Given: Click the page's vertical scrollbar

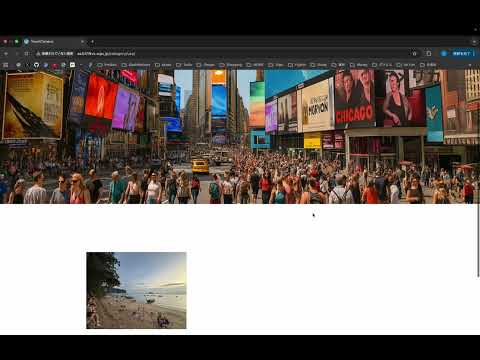Looking at the screenshot, I should pyautogui.click(x=478, y=240).
